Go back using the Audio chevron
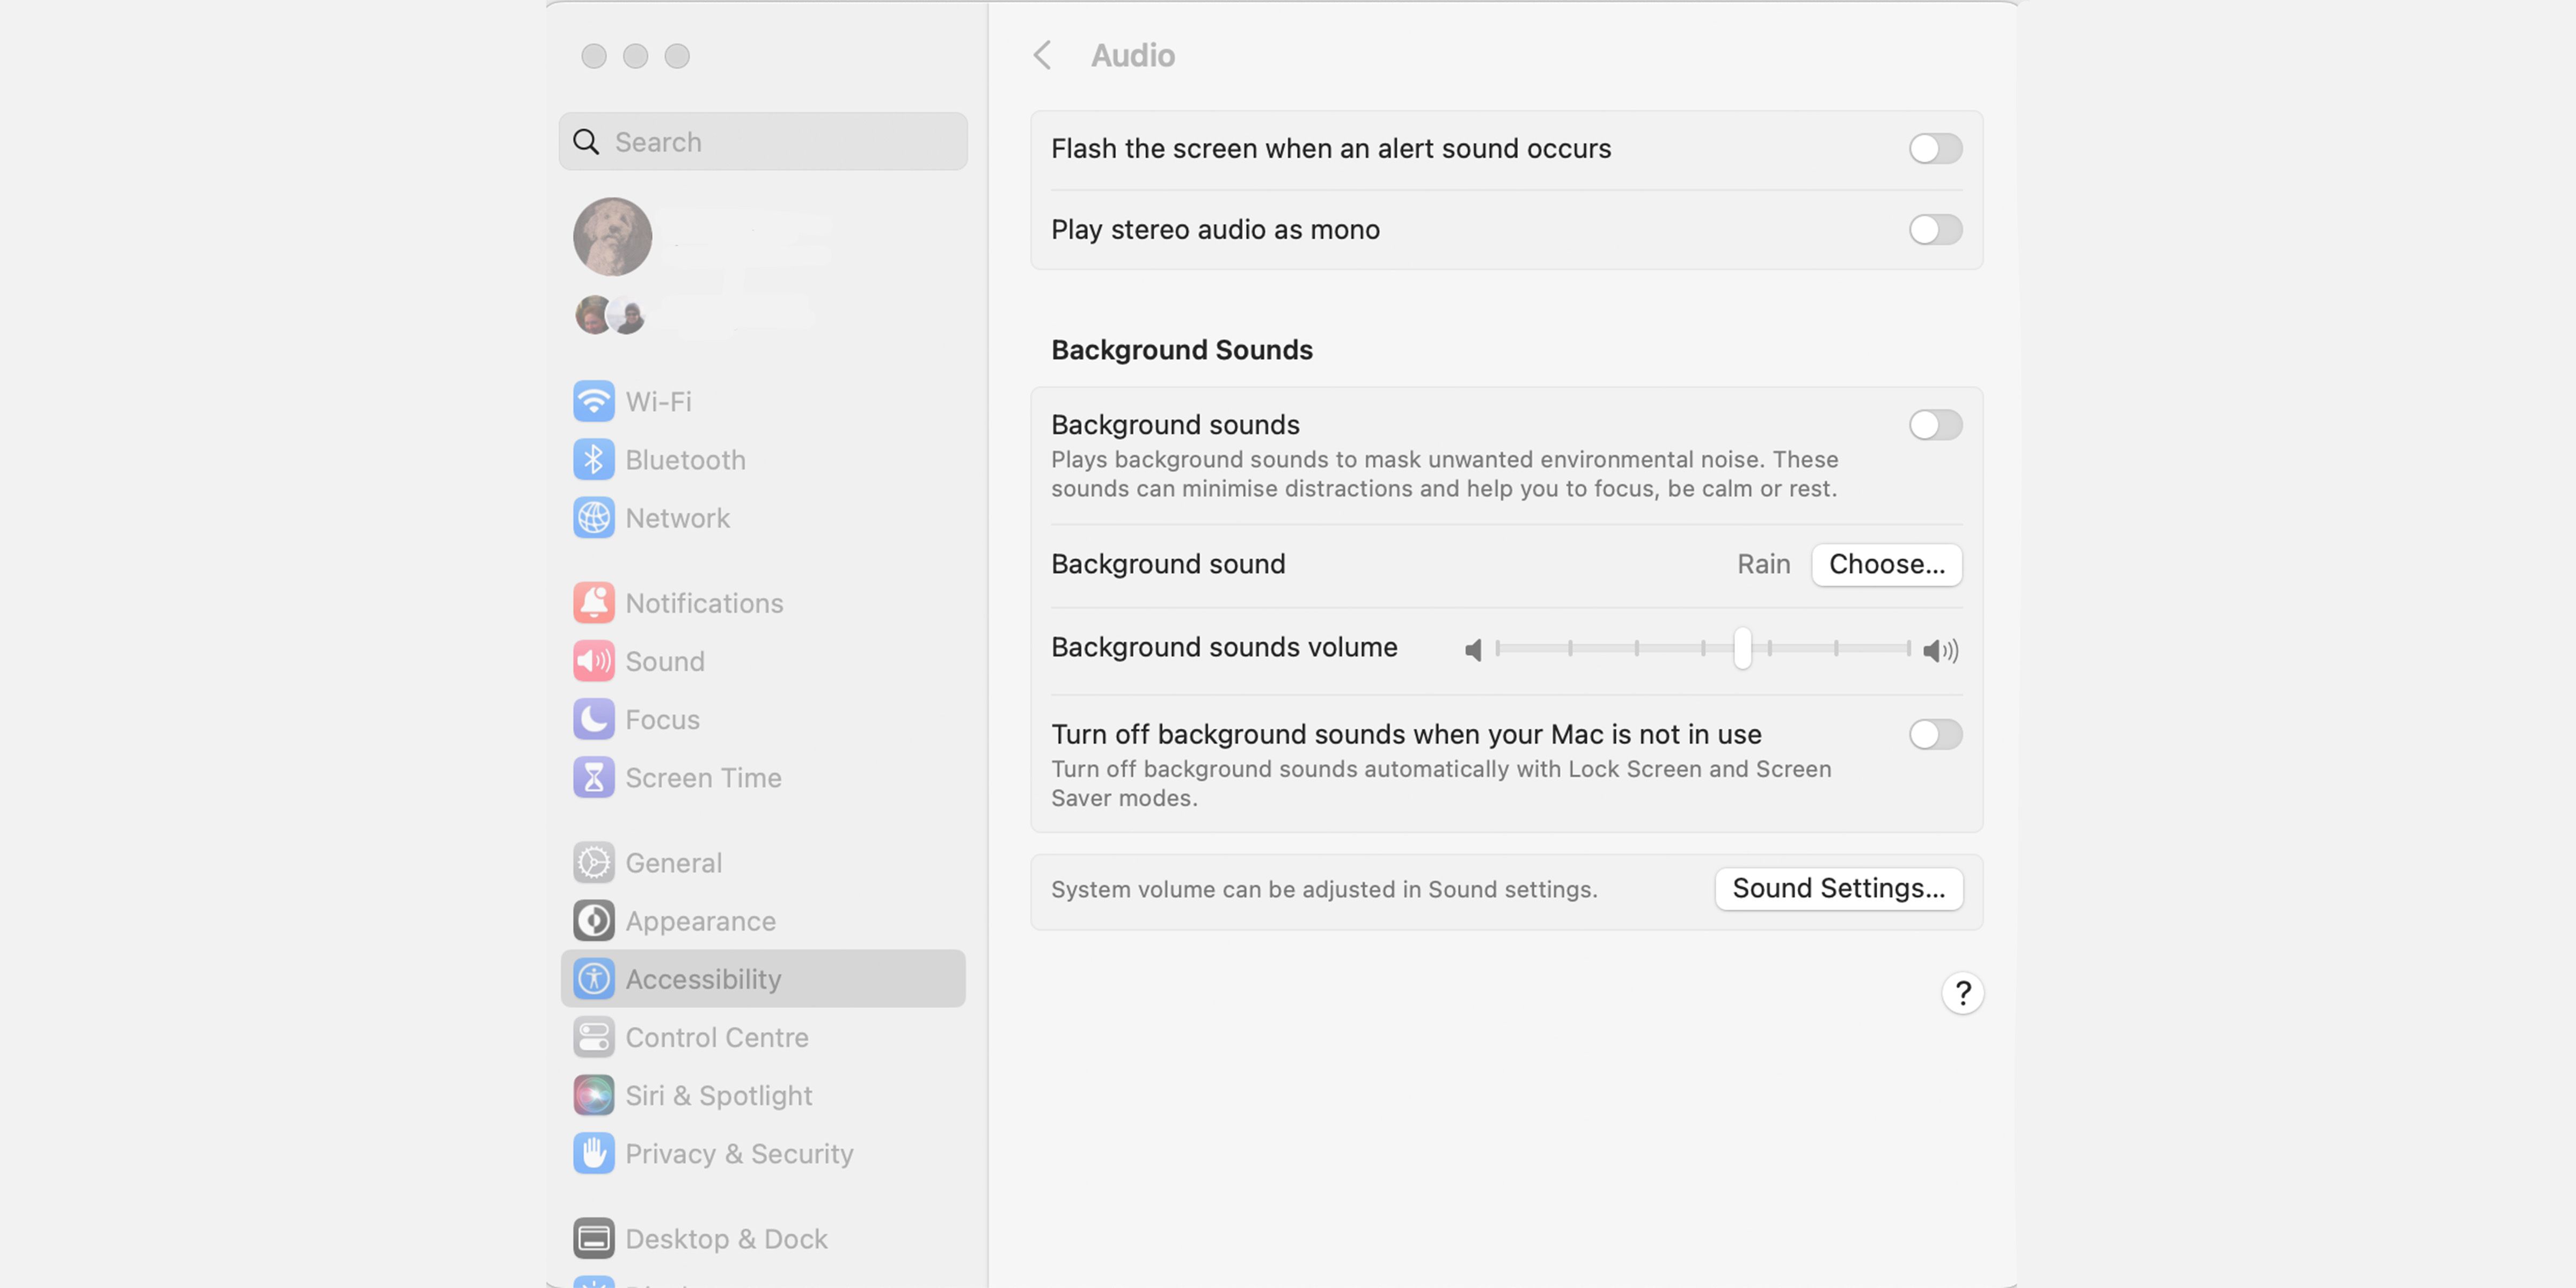This screenshot has width=2576, height=1288. [1042, 55]
